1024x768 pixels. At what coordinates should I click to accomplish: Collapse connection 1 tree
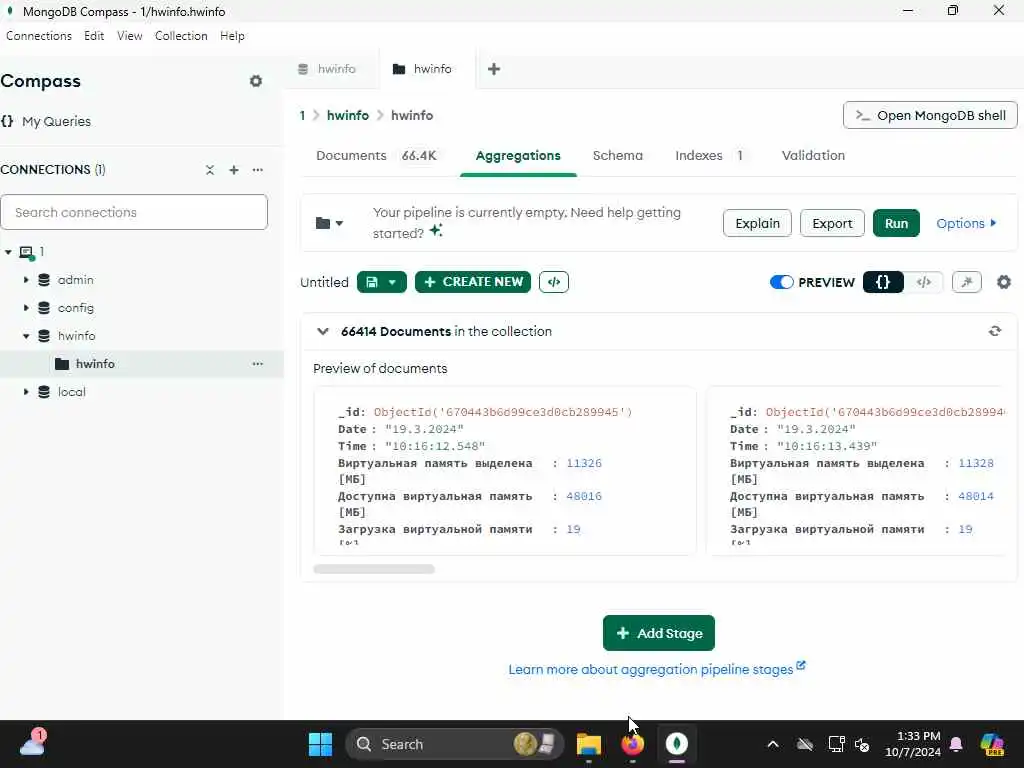[8, 251]
